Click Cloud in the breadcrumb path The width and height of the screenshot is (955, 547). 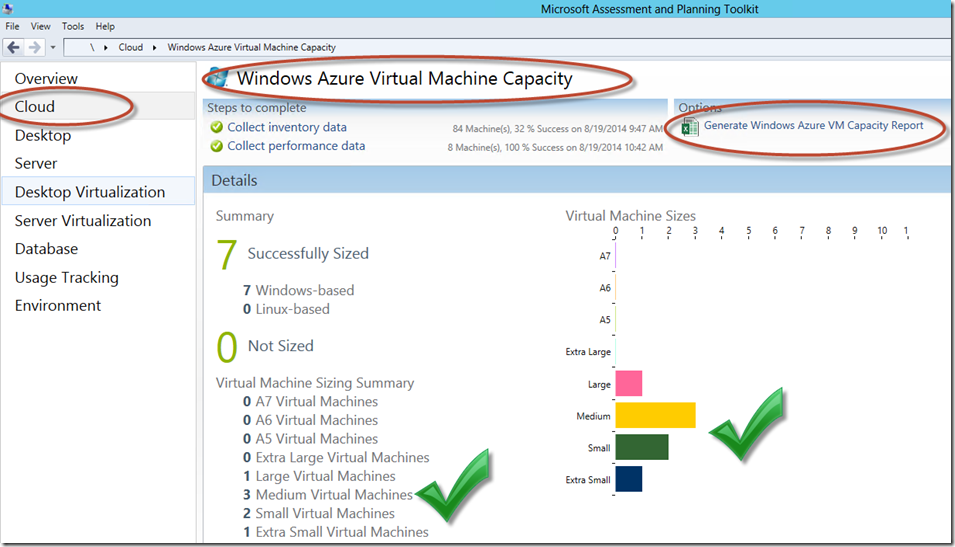pyautogui.click(x=130, y=48)
